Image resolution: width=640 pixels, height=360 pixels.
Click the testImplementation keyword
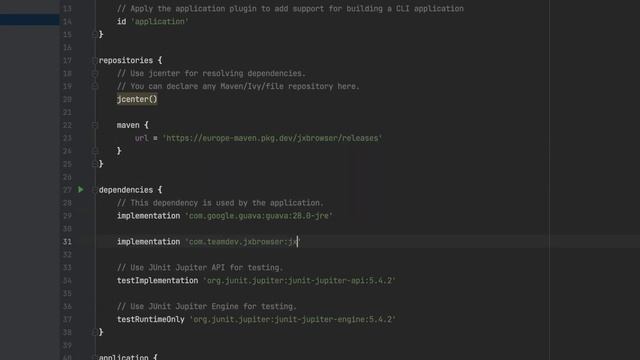click(158, 280)
